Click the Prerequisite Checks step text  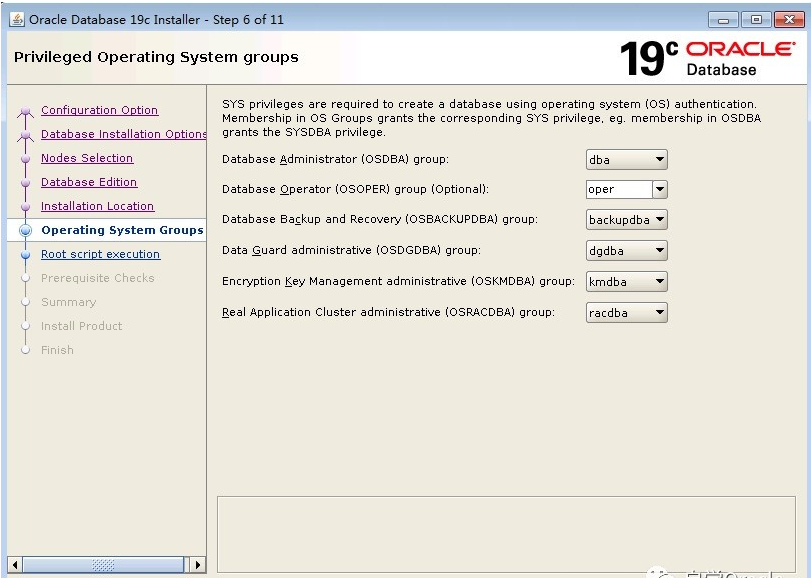pyautogui.click(x=98, y=278)
